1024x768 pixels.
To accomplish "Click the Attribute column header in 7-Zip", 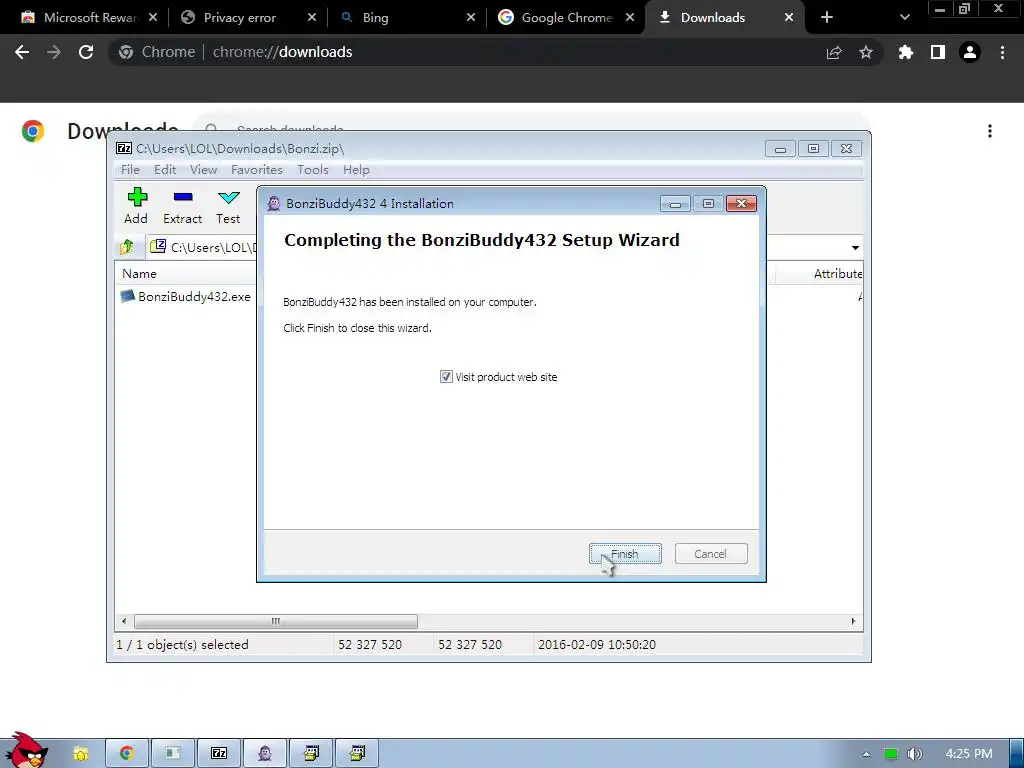I will point(838,274).
